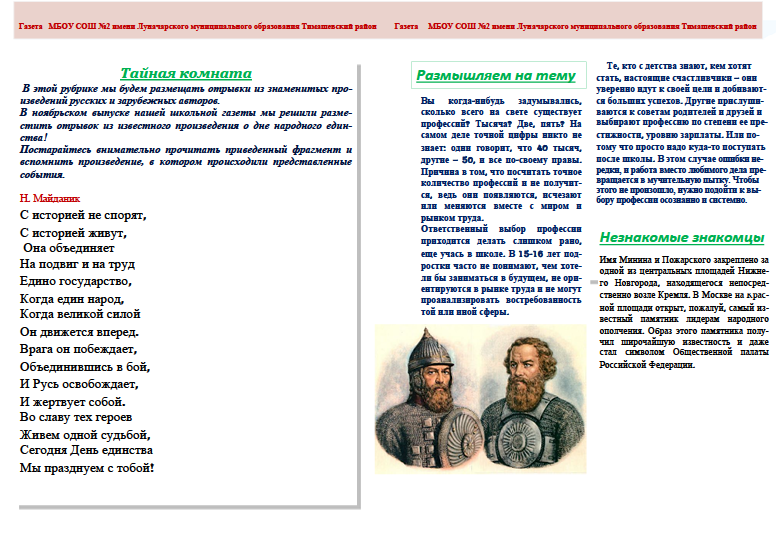Click the line "Он движется вперед."
The image size is (776, 552).
click(79, 332)
